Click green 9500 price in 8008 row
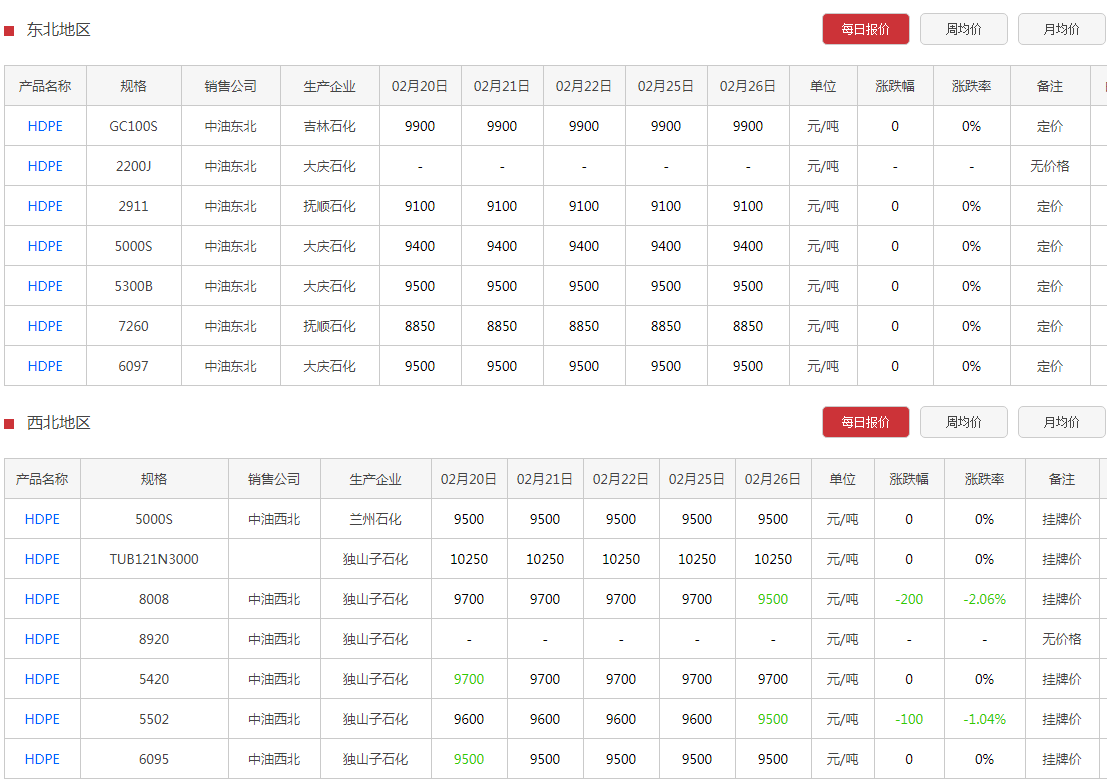The width and height of the screenshot is (1107, 784). (x=773, y=599)
